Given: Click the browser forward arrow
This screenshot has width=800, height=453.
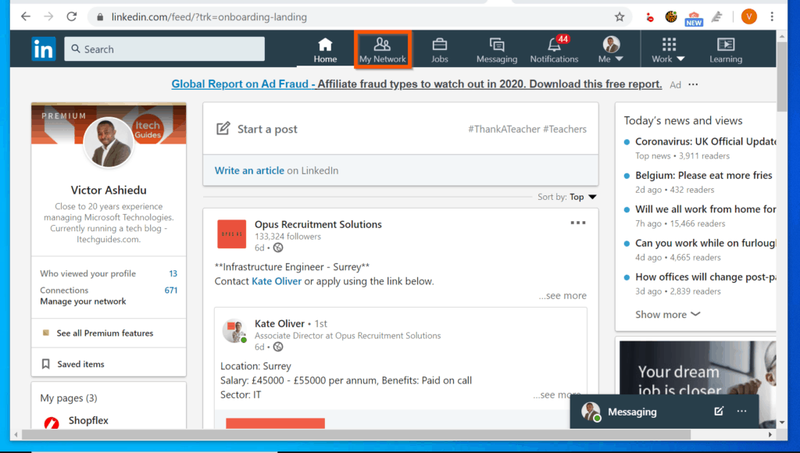Looking at the screenshot, I should click(48, 17).
